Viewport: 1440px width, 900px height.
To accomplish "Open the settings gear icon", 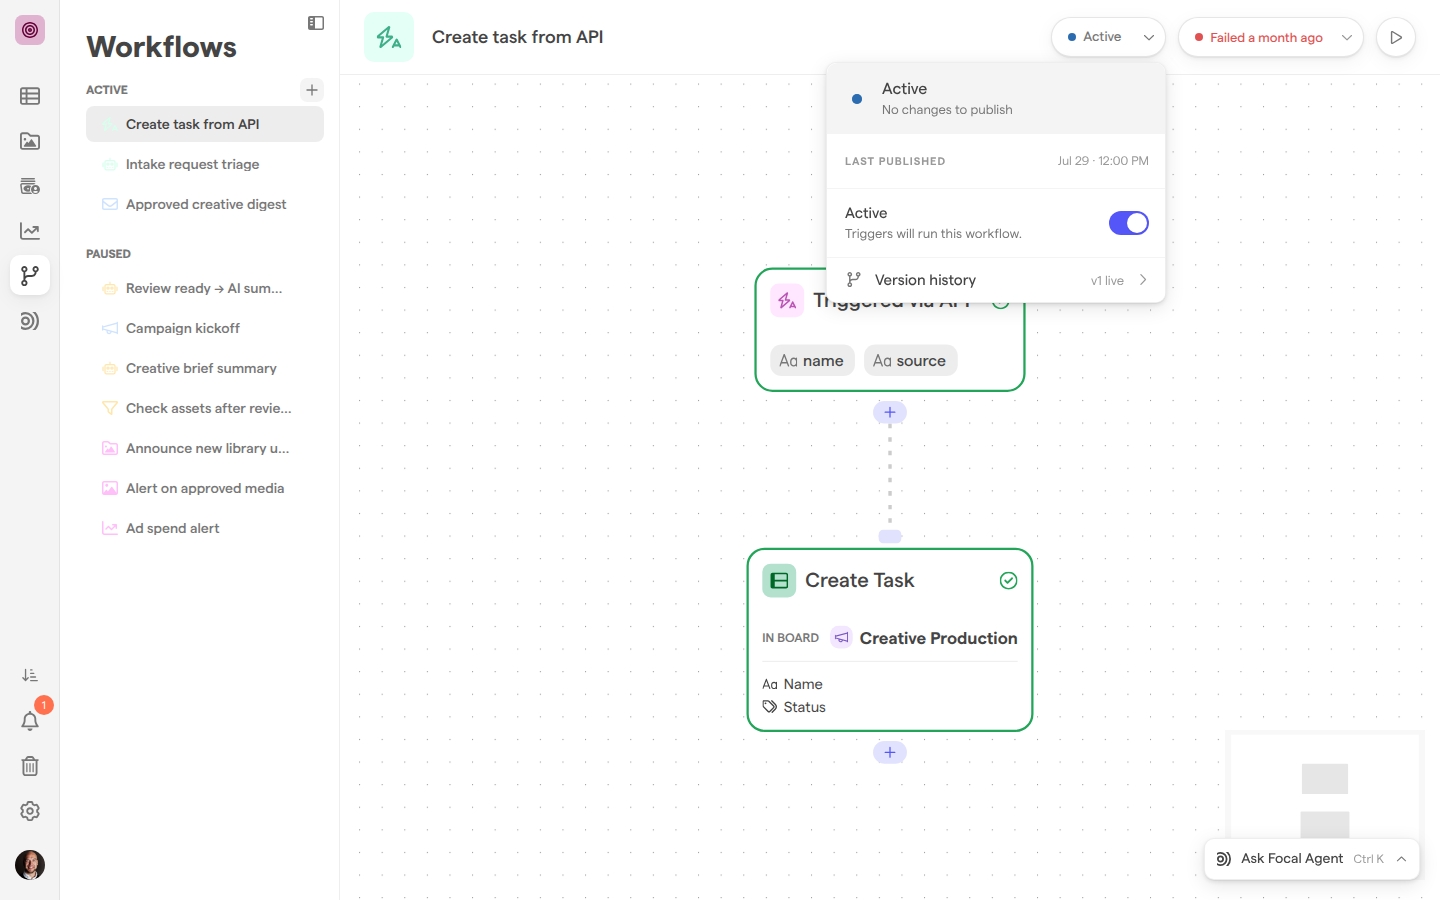I will (x=30, y=811).
